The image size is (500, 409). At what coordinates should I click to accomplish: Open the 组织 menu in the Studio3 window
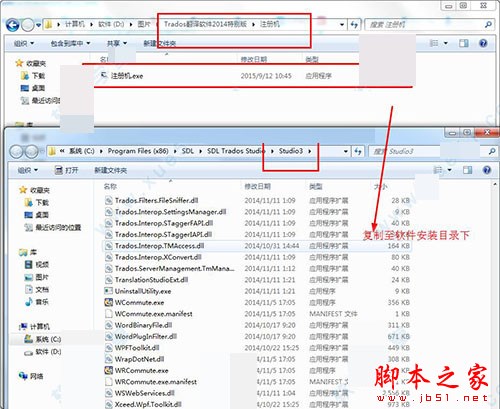coord(28,170)
